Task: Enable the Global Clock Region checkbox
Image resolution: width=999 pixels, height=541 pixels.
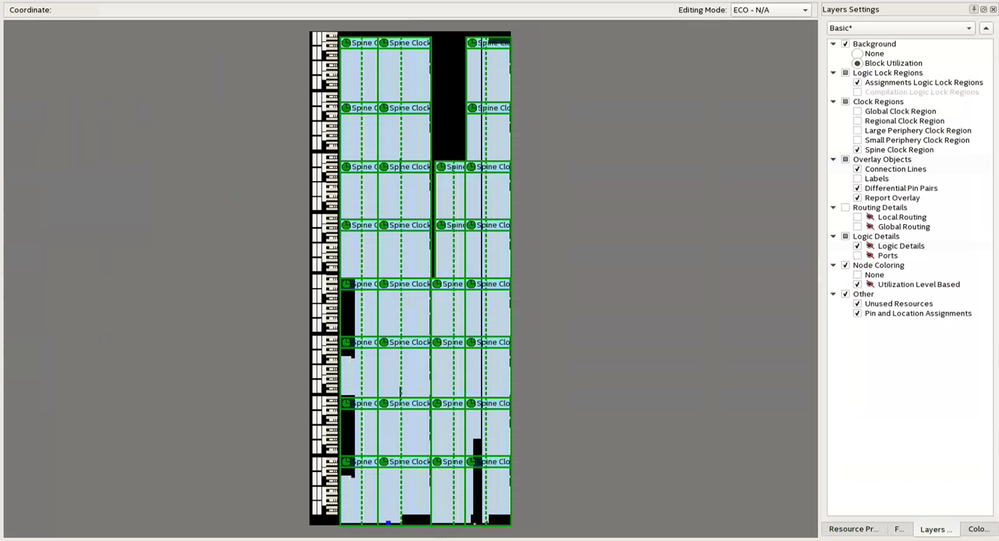Action: pyautogui.click(x=858, y=112)
